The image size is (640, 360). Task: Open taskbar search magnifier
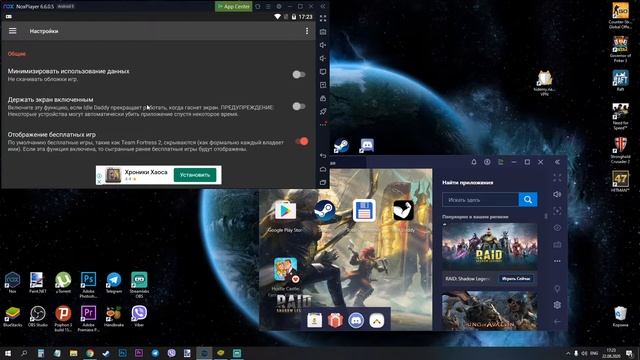(24, 353)
